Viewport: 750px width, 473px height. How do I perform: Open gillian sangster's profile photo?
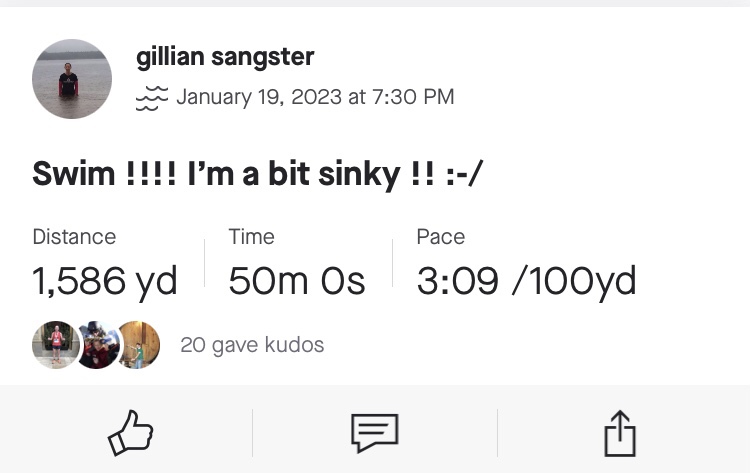pyautogui.click(x=72, y=79)
